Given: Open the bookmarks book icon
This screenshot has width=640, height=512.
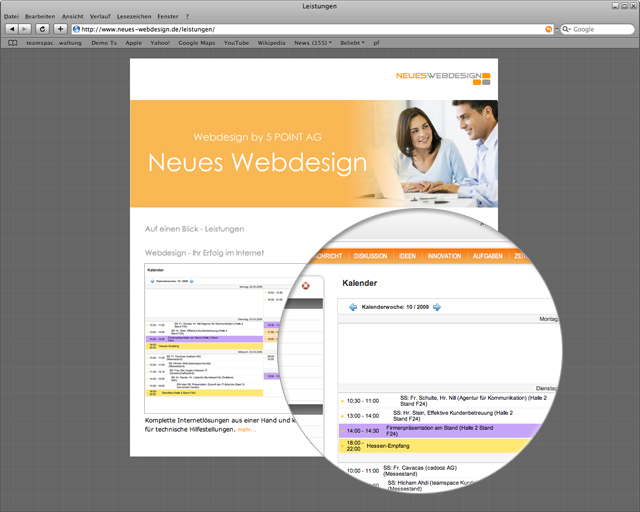Looking at the screenshot, I should [x=13, y=43].
